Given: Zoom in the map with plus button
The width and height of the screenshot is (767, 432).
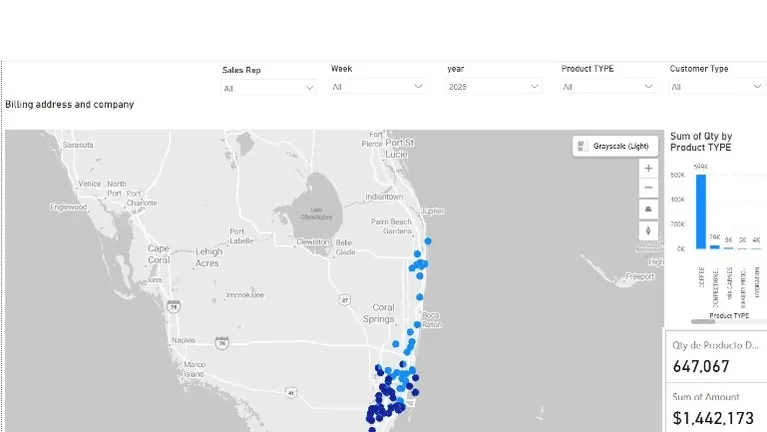Looking at the screenshot, I should pos(648,168).
